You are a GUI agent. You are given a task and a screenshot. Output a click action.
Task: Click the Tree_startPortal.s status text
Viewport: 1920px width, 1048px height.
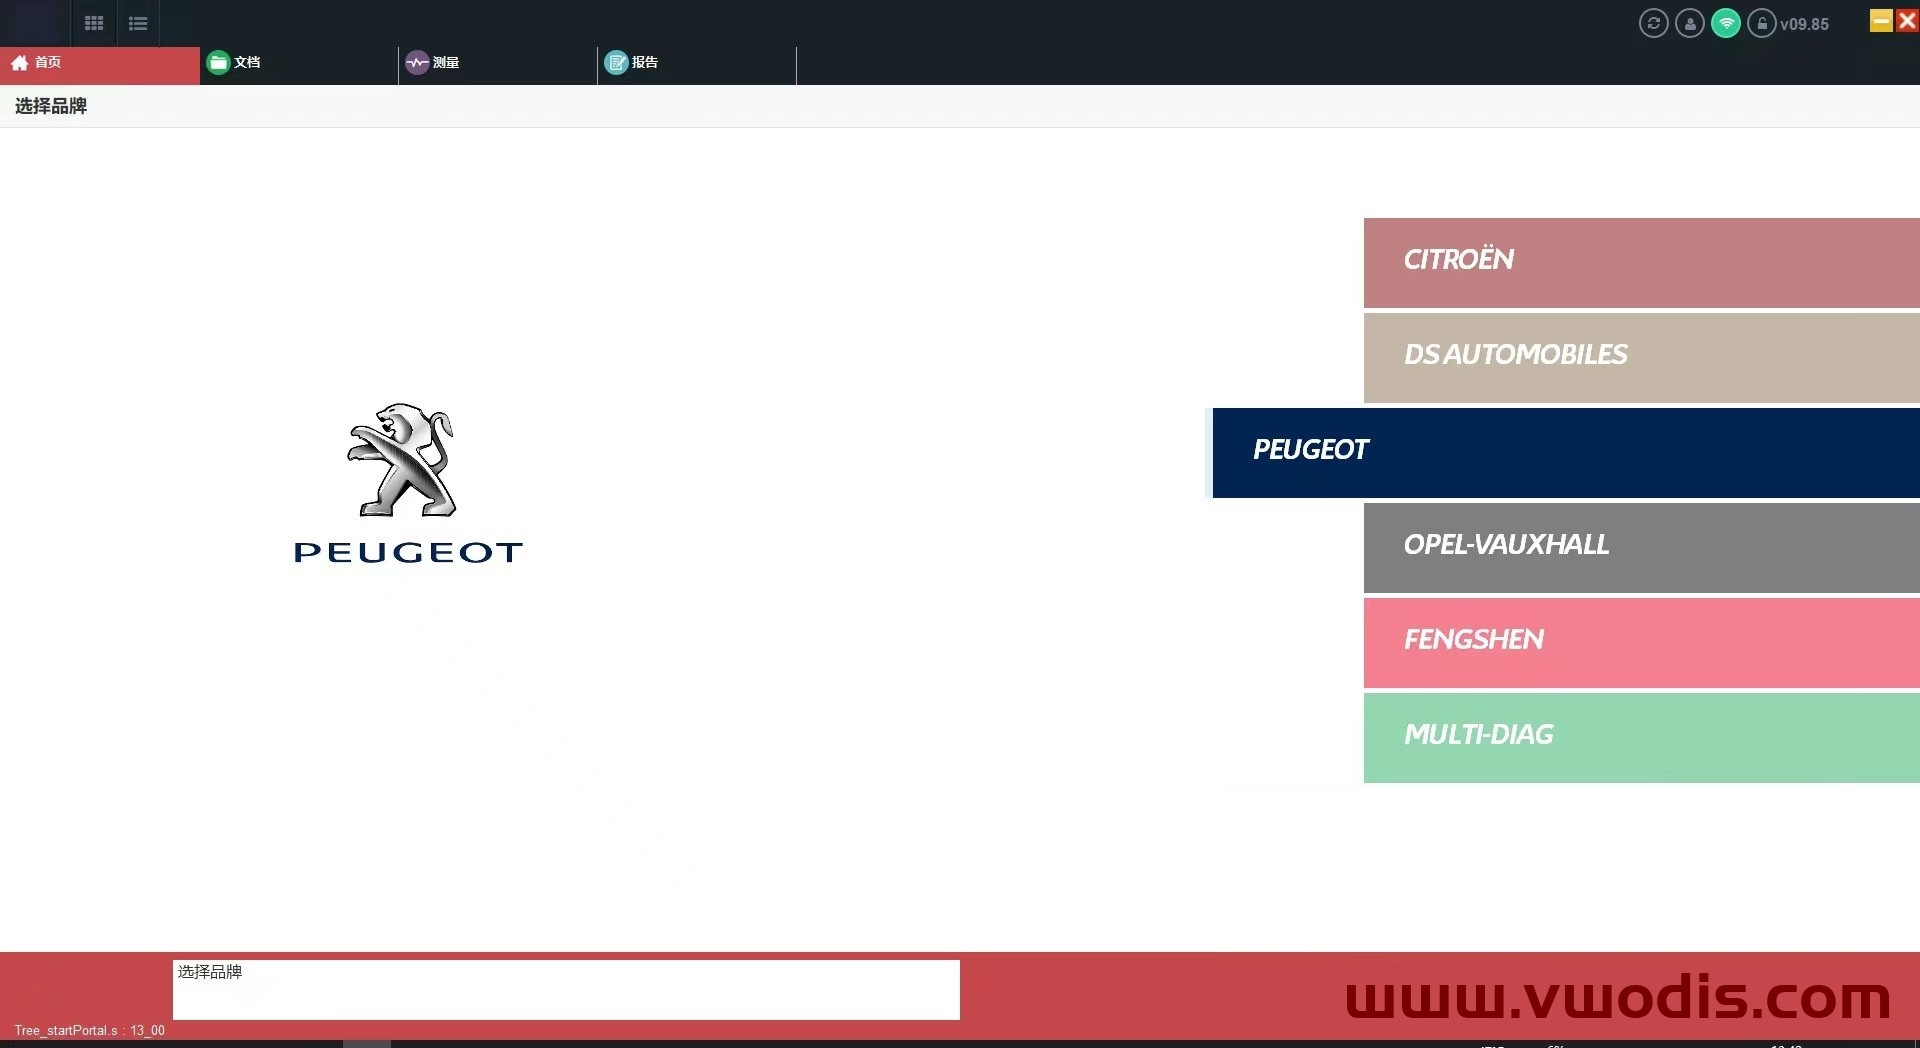click(90, 1030)
